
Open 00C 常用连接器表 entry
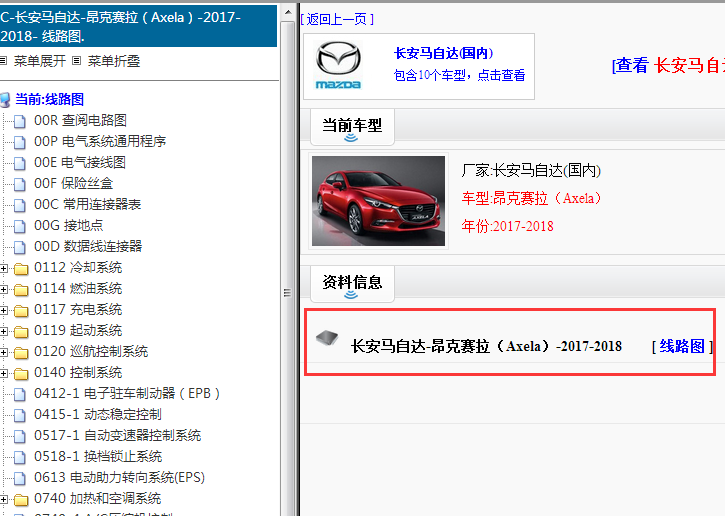pyautogui.click(x=87, y=204)
